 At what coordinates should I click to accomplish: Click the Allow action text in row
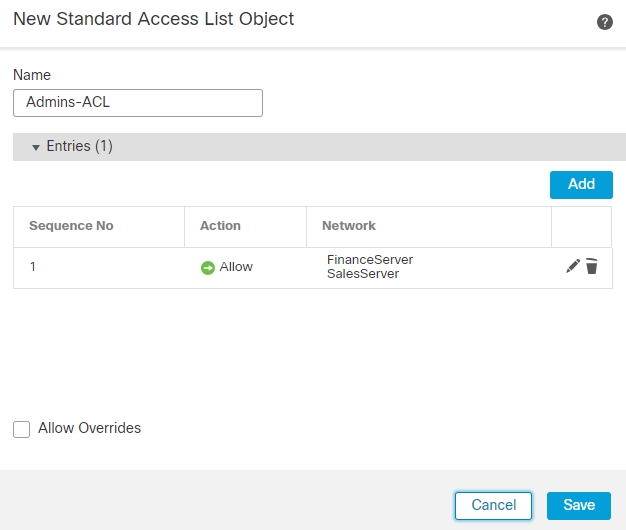coord(236,267)
